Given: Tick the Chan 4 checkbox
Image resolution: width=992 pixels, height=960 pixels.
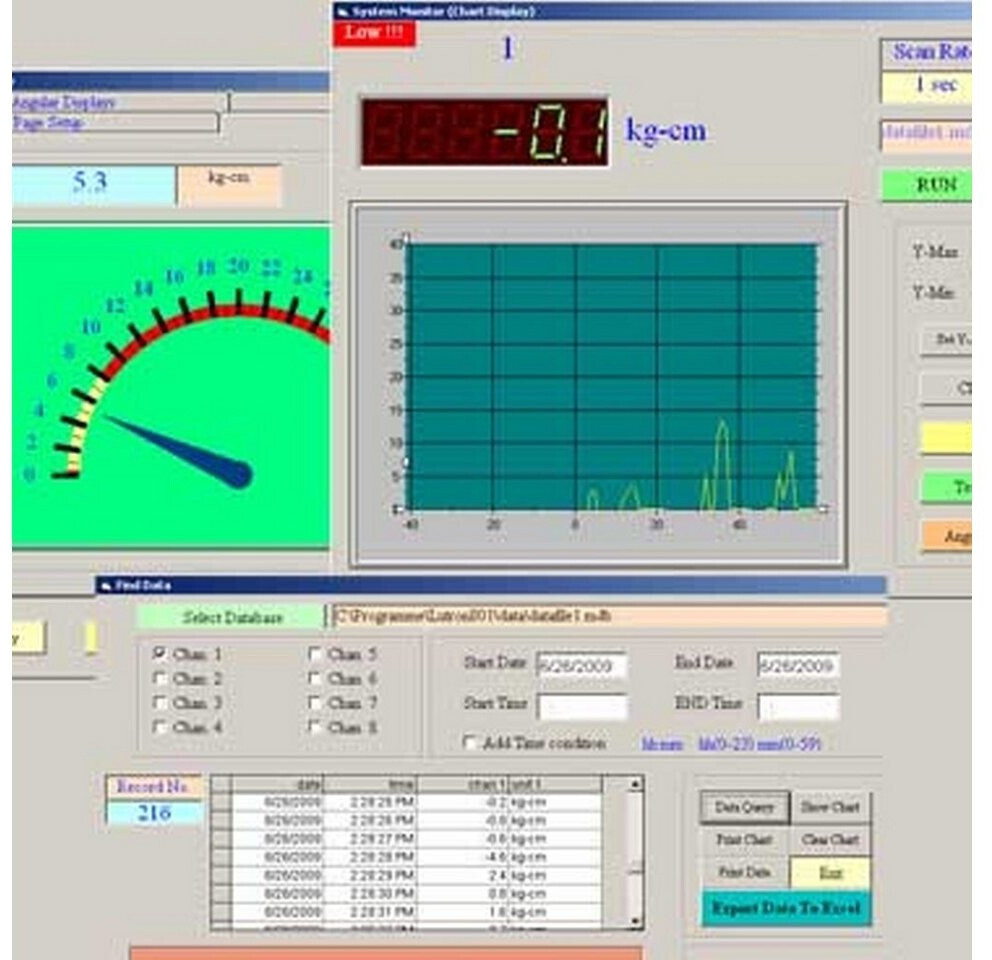Looking at the screenshot, I should pyautogui.click(x=160, y=726).
